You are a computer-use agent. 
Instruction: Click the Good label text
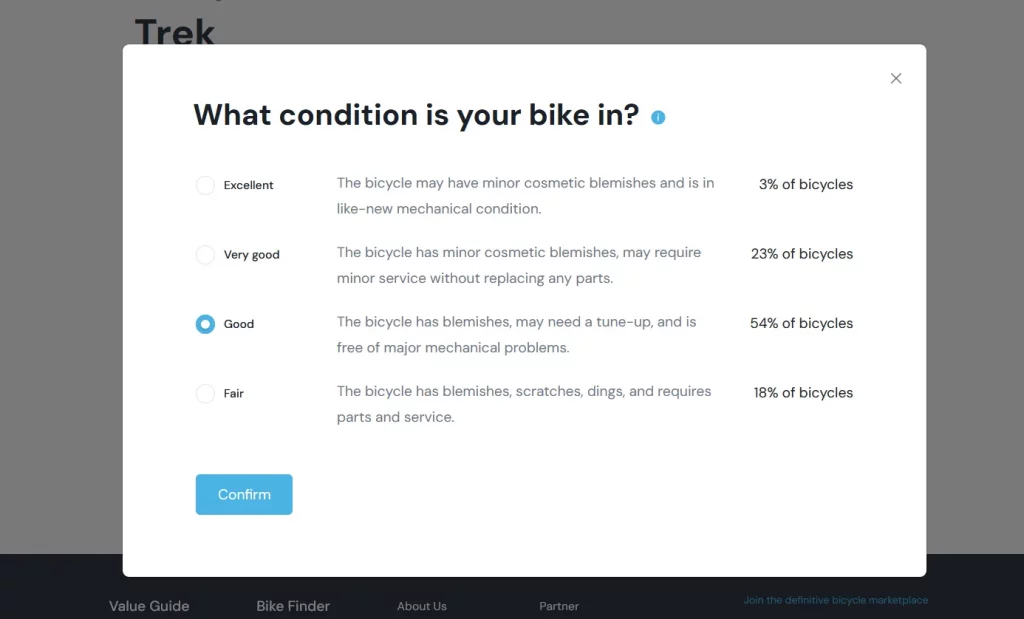pyautogui.click(x=239, y=324)
